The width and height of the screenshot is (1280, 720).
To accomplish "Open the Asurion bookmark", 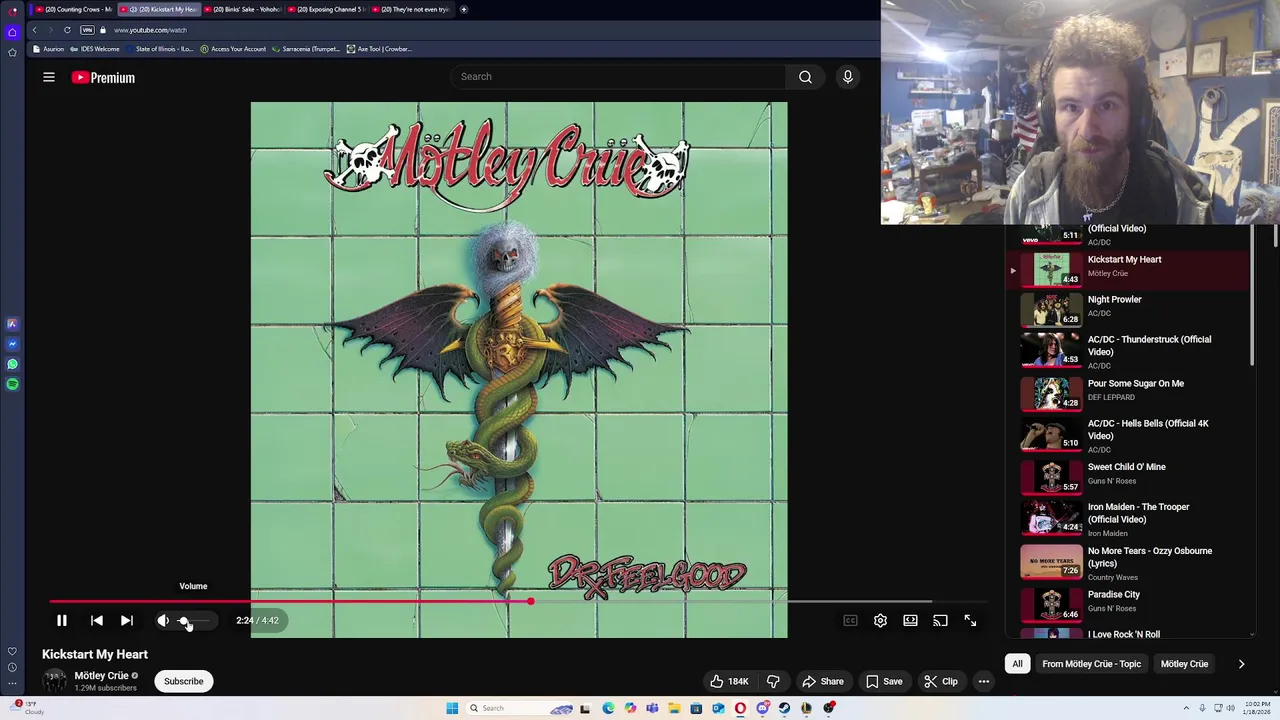I will pos(48,49).
